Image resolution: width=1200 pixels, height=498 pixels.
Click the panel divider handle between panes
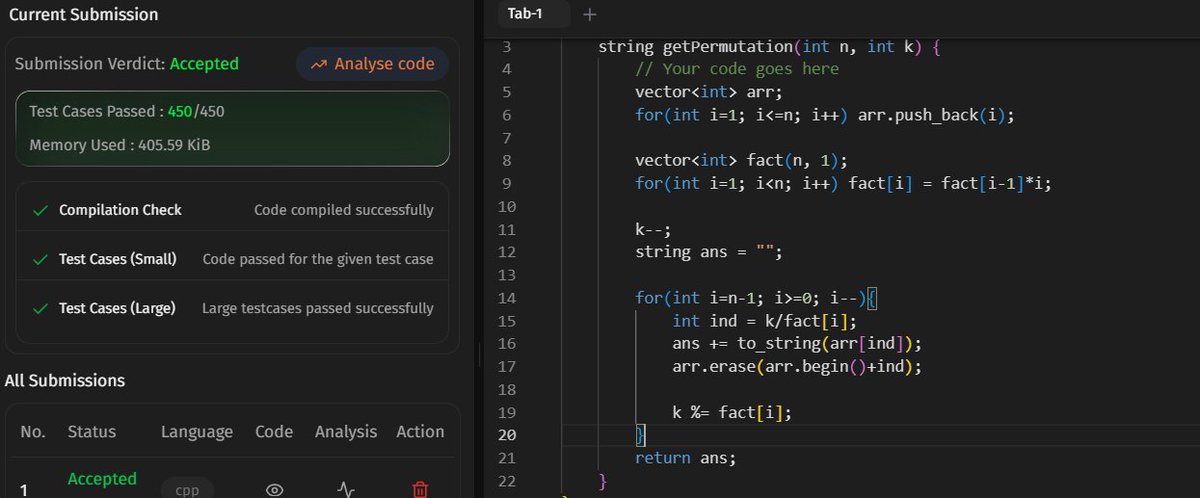click(x=480, y=354)
